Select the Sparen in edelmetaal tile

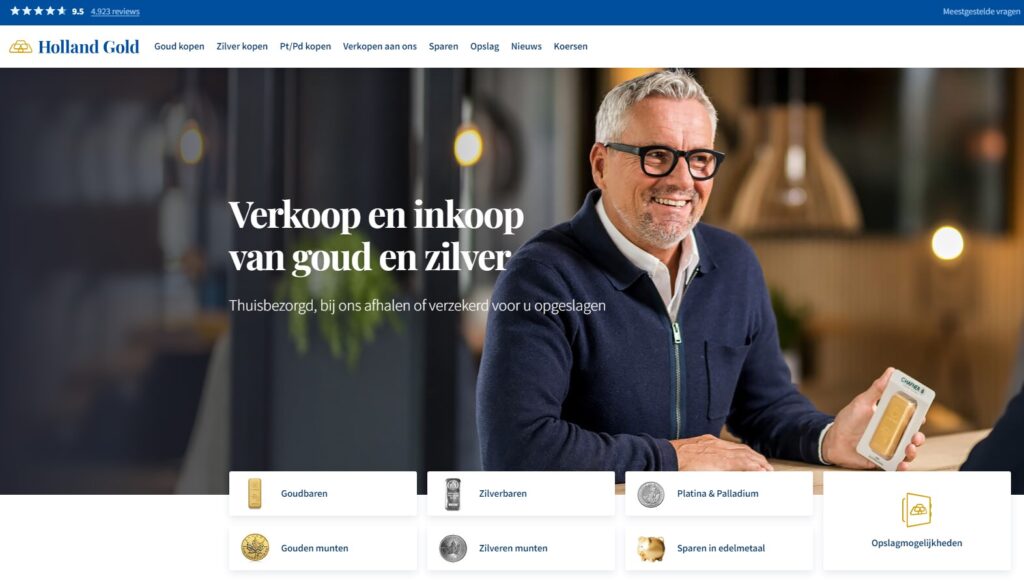pyautogui.click(x=718, y=548)
